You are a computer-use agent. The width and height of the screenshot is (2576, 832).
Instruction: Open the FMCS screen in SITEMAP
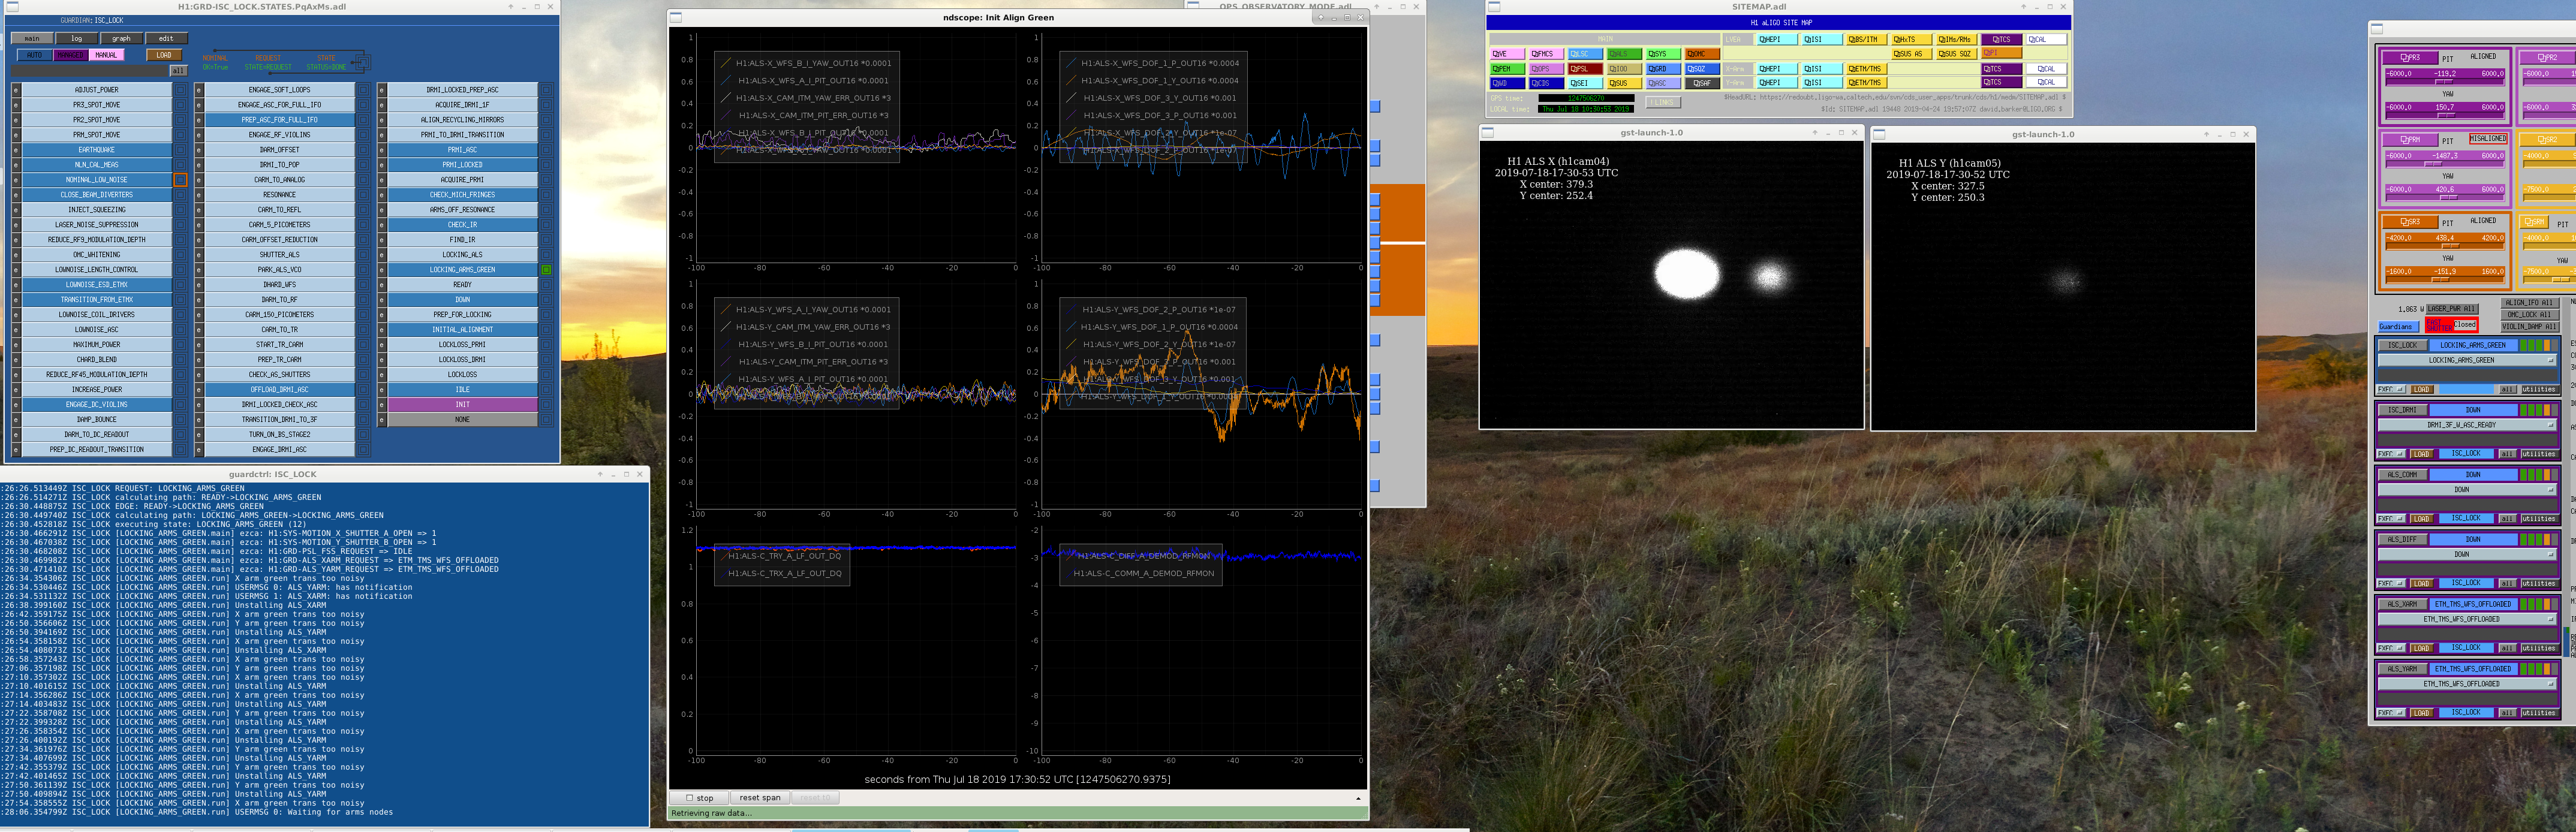[1546, 54]
